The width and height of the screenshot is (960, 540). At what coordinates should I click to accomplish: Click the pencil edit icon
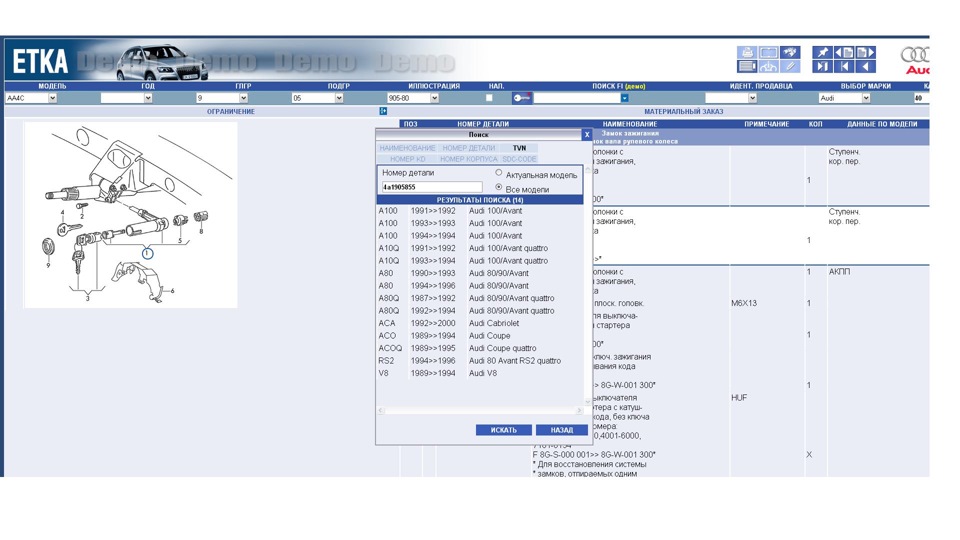790,66
